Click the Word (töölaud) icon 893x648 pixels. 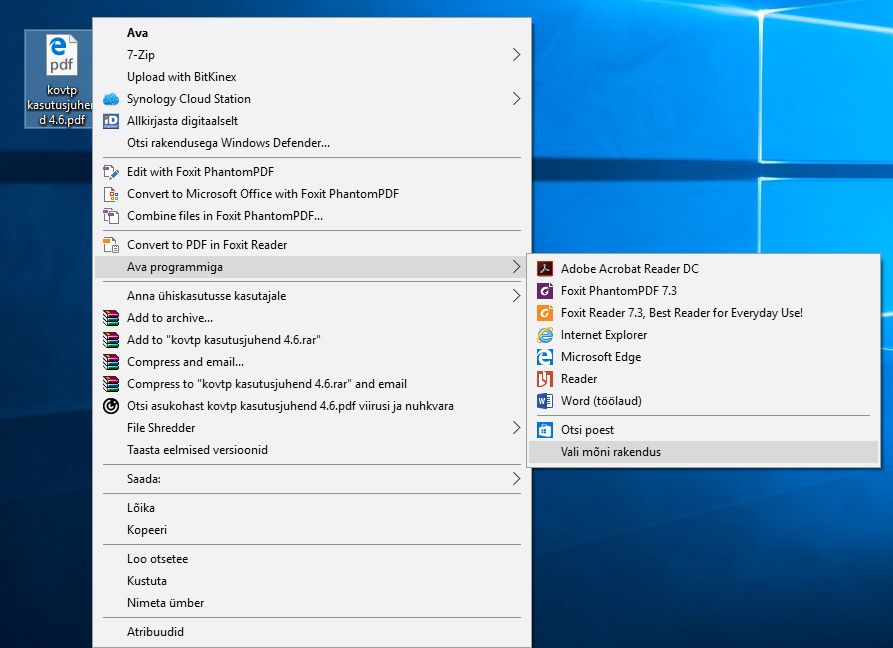click(x=545, y=401)
